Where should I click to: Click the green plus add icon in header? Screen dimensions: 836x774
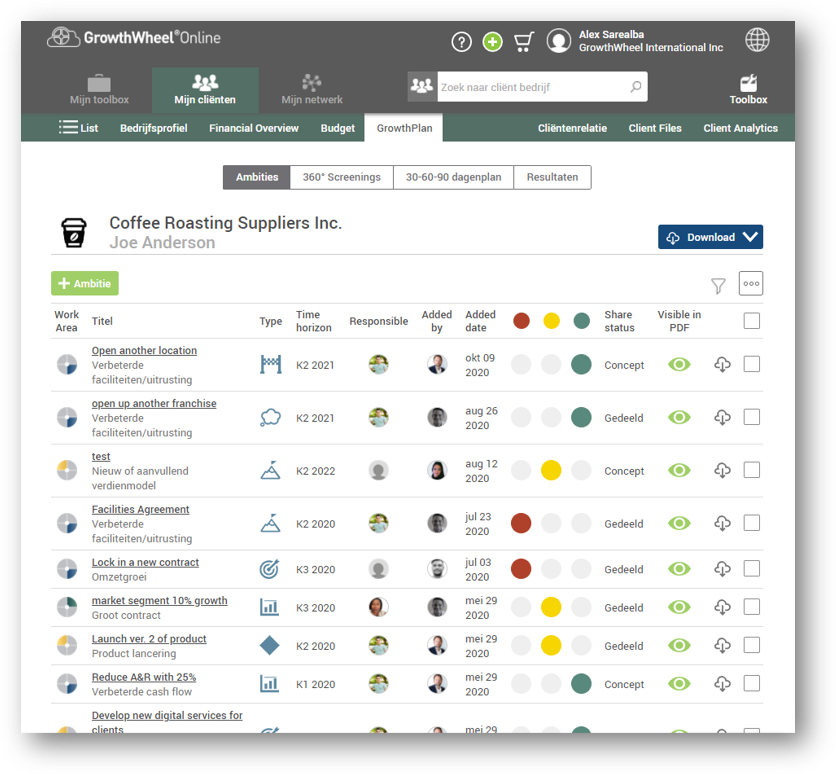point(492,42)
